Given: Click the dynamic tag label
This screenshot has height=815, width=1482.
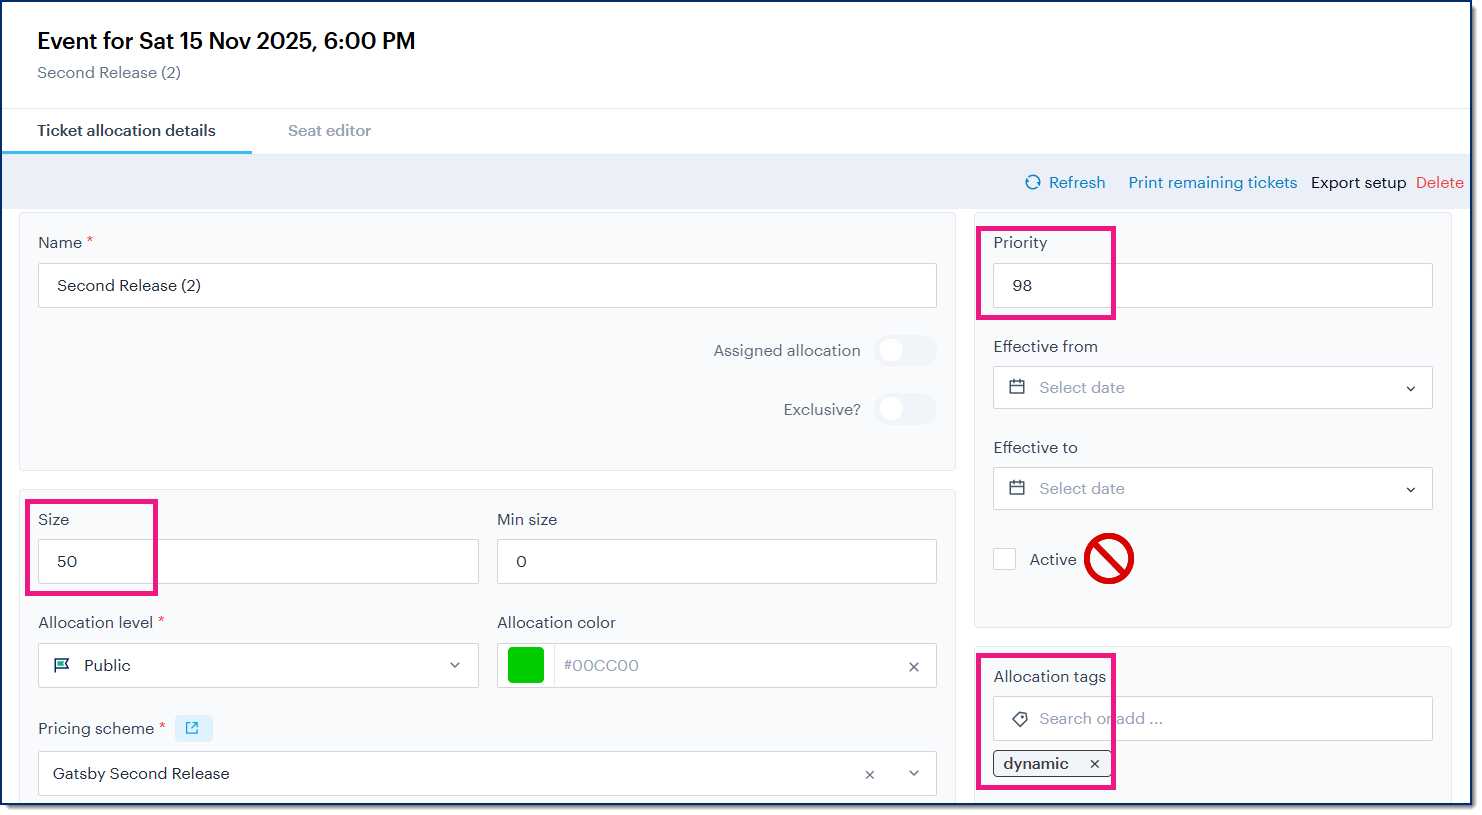Looking at the screenshot, I should 1036,764.
